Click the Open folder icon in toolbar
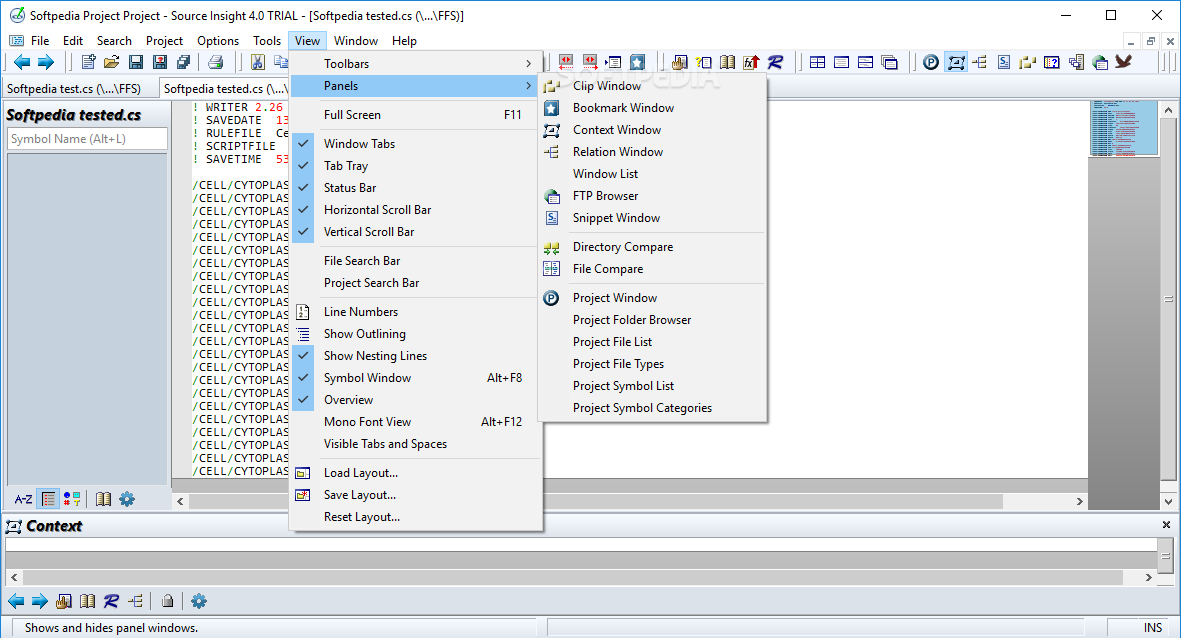The height and width of the screenshot is (638, 1181). click(112, 62)
